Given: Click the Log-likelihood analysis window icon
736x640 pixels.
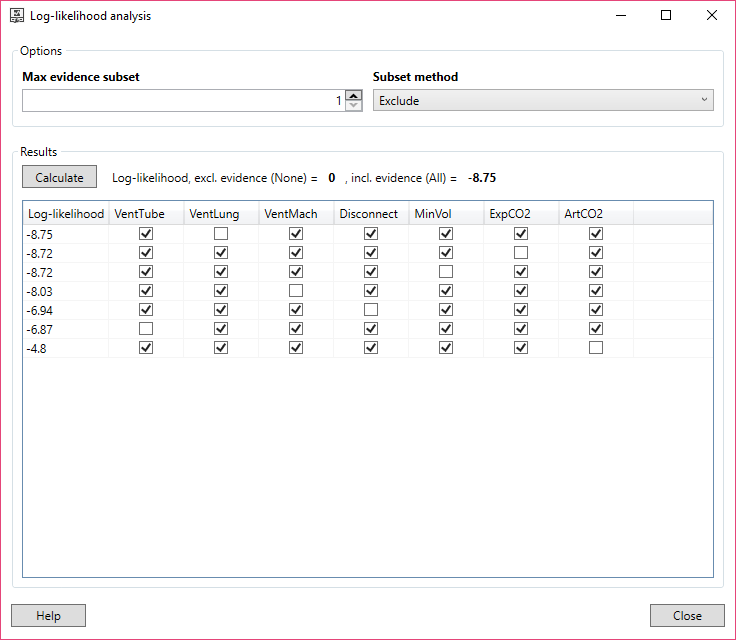Looking at the screenshot, I should 17,16.
